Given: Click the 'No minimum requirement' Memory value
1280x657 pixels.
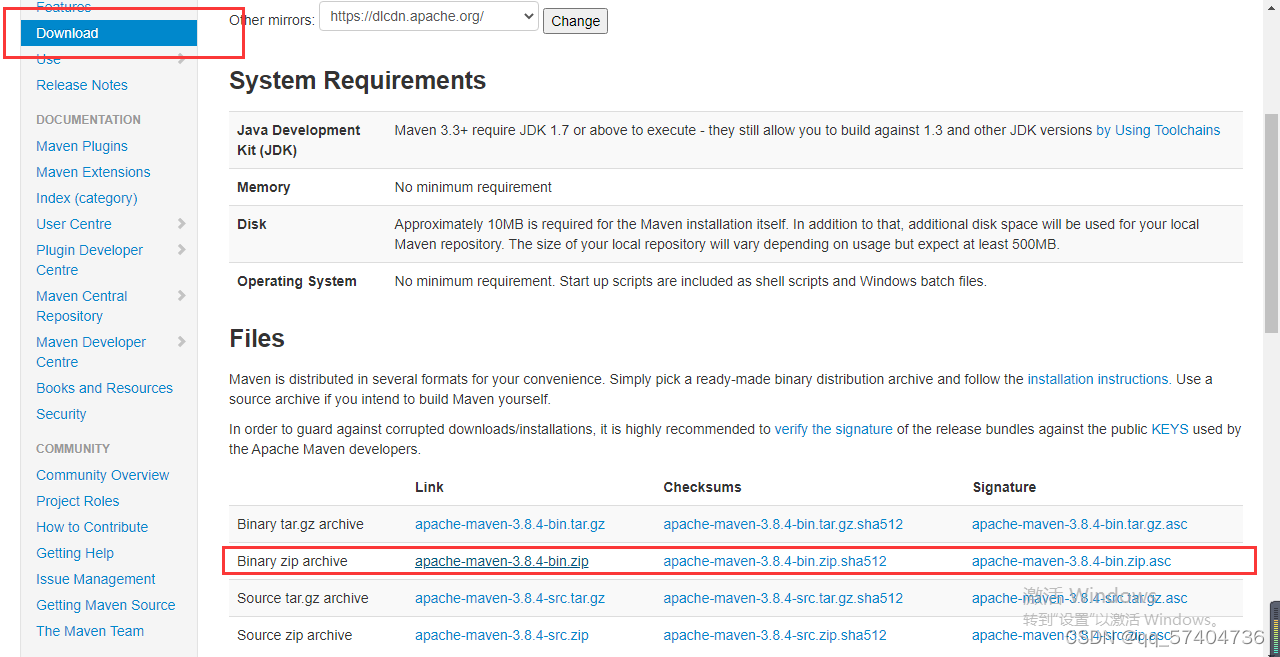Looking at the screenshot, I should [473, 187].
